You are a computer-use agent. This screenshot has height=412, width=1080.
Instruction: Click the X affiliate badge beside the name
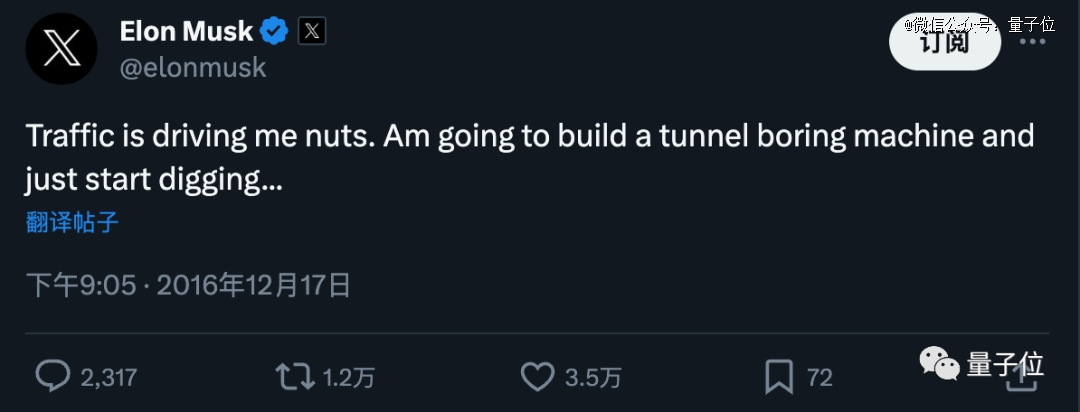[311, 32]
